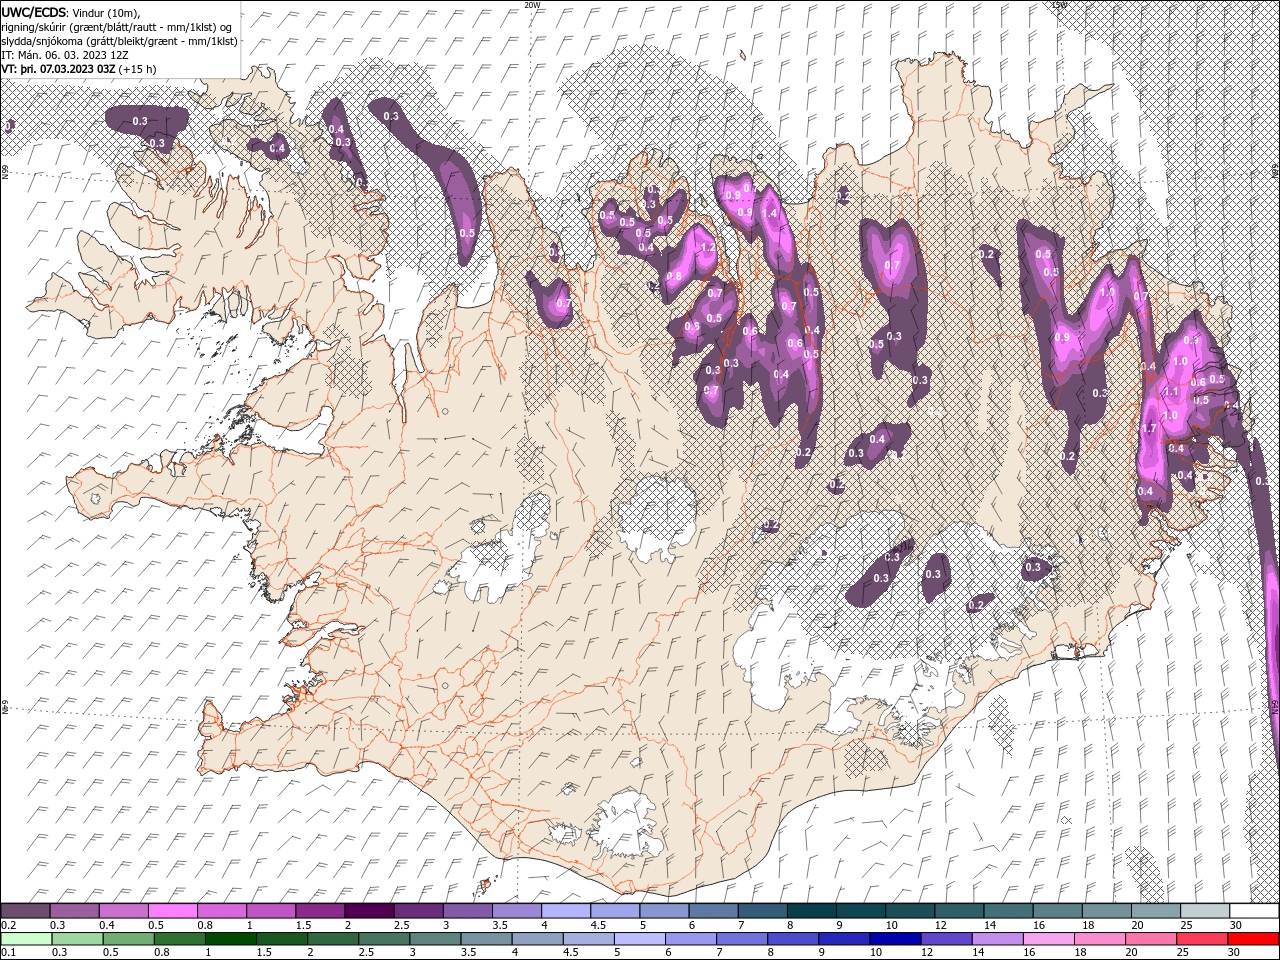Select the darkest purple 2–2.5 snow swatch
Image resolution: width=1280 pixels, height=960 pixels.
point(369,911)
